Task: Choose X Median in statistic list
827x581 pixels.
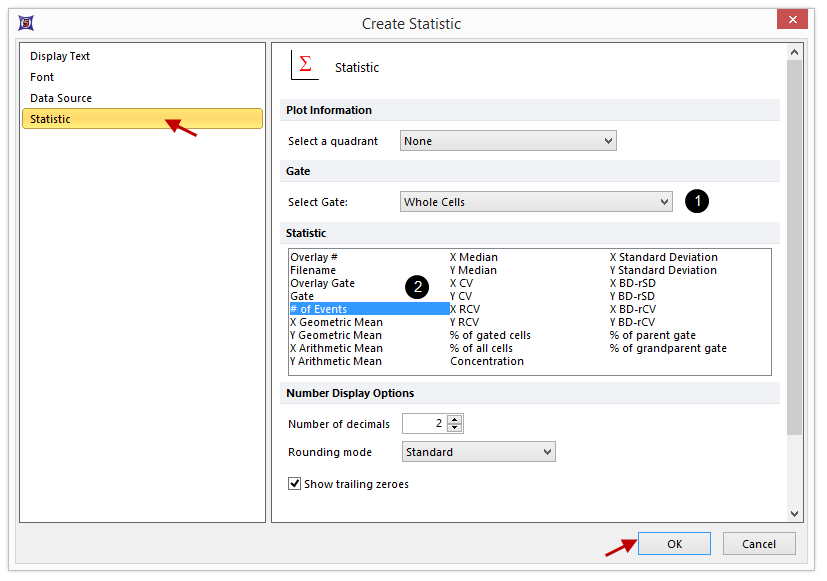Action: tap(473, 257)
